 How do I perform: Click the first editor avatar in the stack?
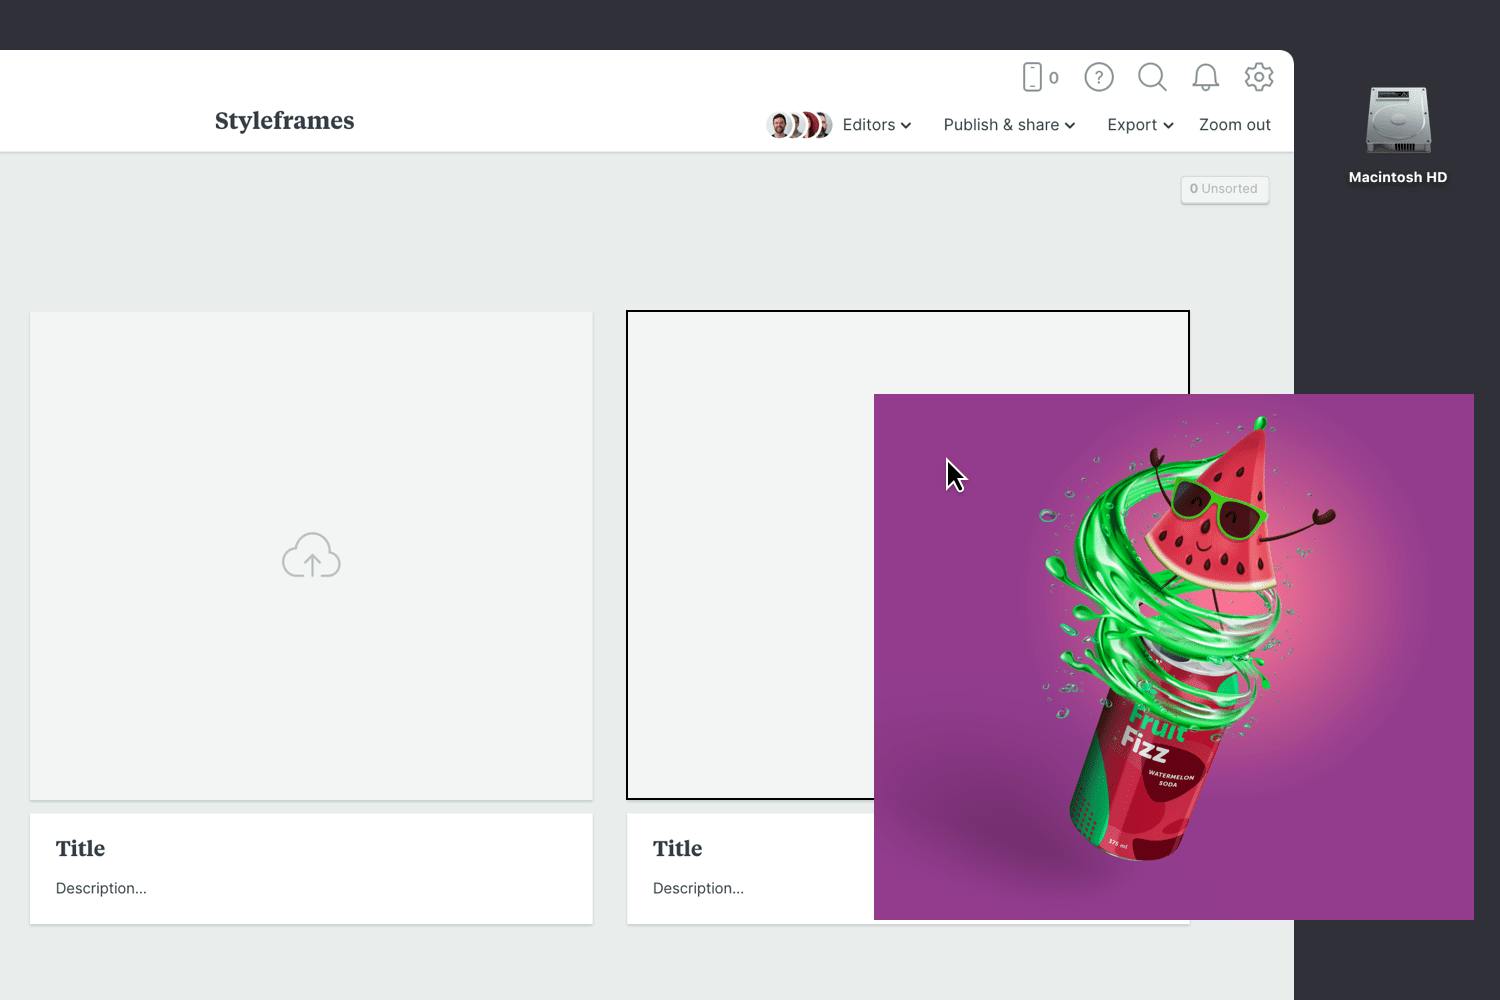coord(780,124)
